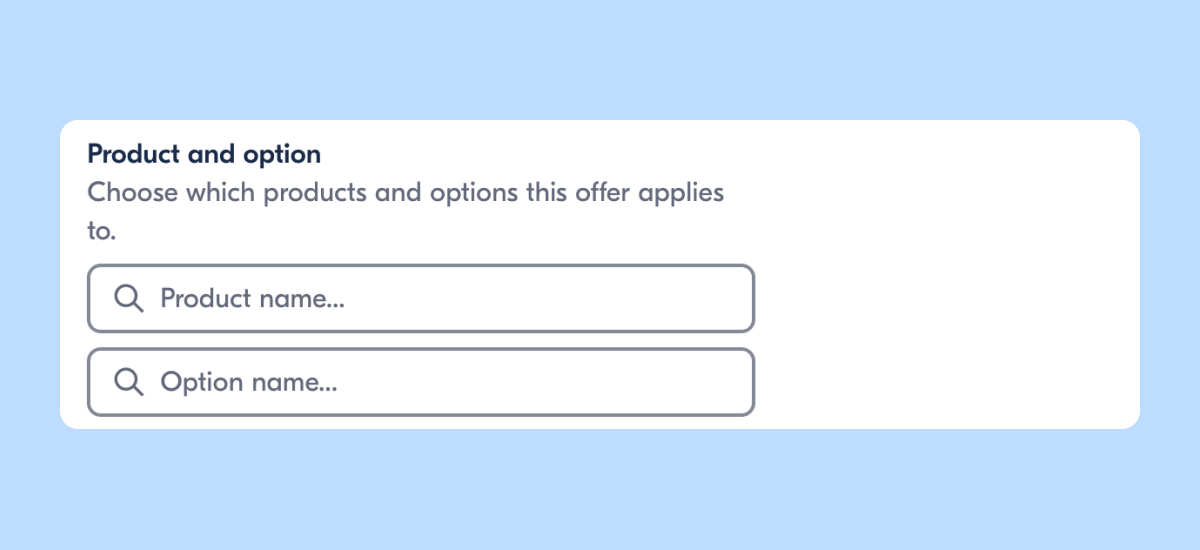The image size is (1200, 550).
Task: Tap the magnifying glass beside Option name
Action: coord(128,382)
